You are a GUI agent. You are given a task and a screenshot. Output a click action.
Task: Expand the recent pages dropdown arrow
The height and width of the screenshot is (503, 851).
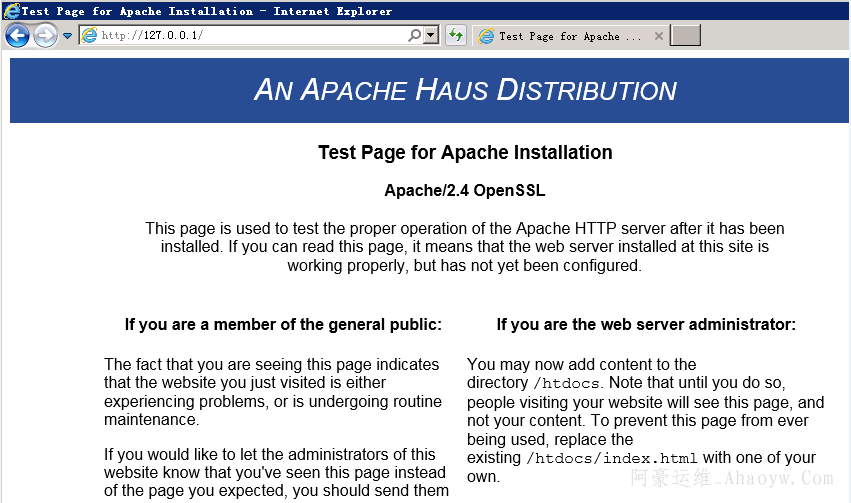(67, 36)
